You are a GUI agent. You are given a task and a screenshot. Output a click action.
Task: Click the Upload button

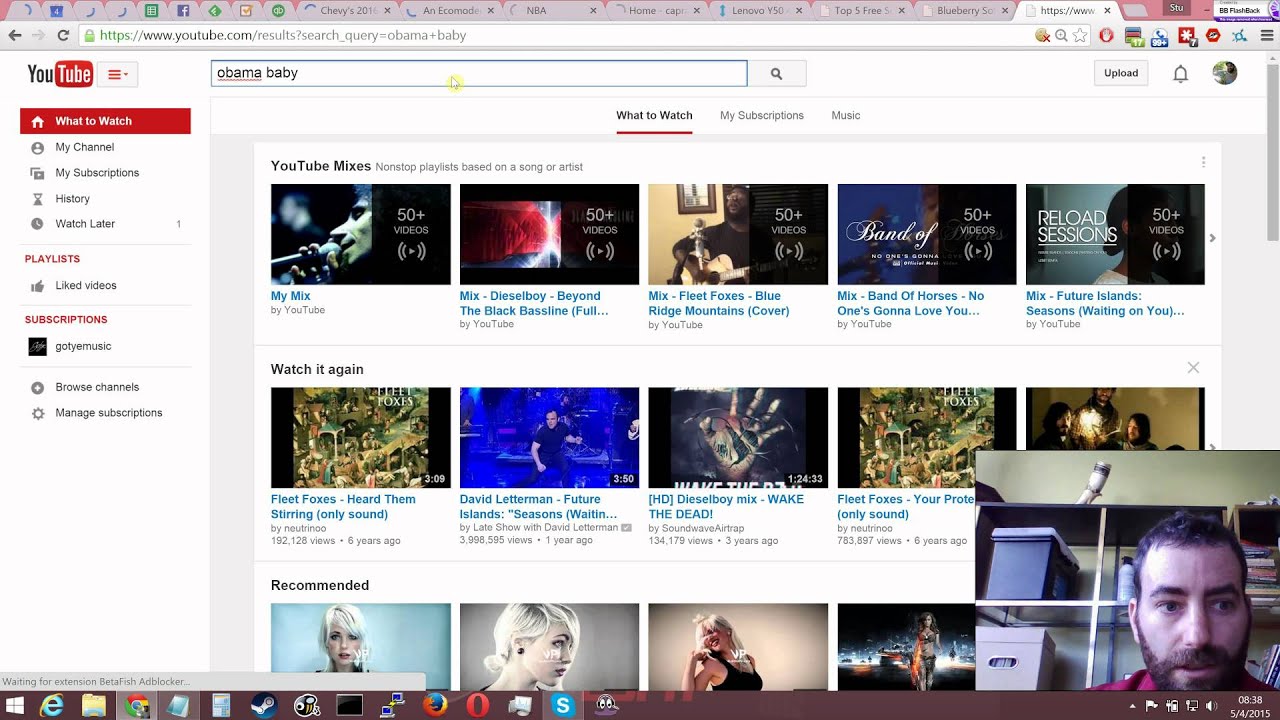point(1121,73)
